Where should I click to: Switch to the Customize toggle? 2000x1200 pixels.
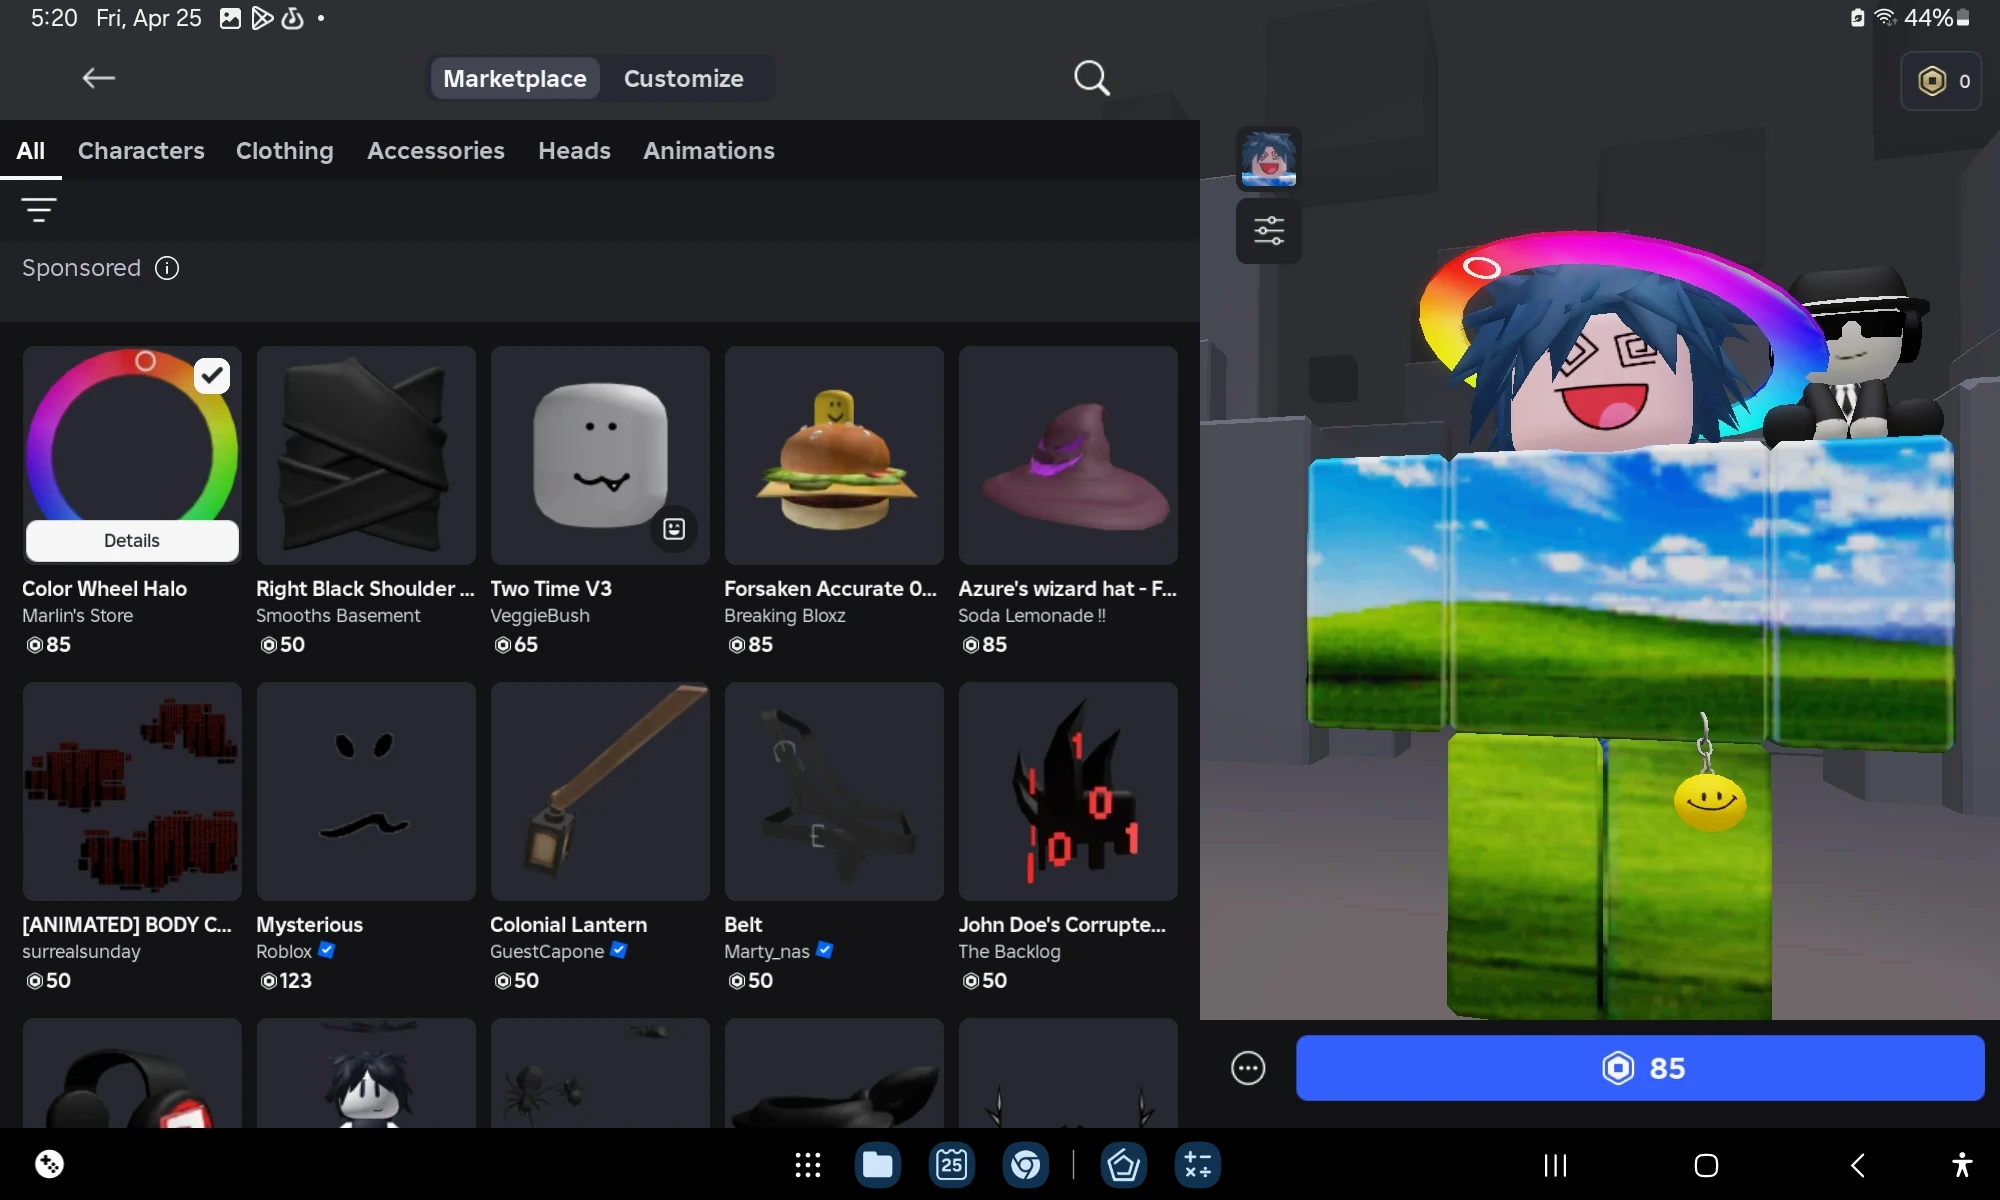[683, 78]
